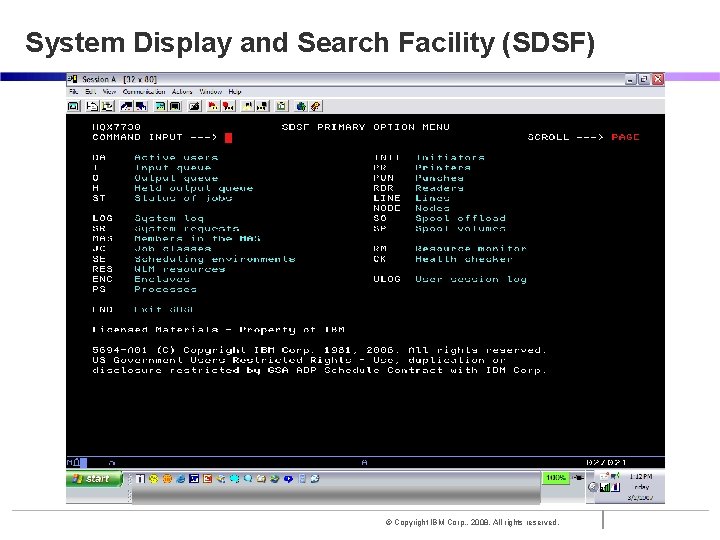Image resolution: width=720 pixels, height=540 pixels.
Task: Click the orange globe quick launch icon
Action: click(167, 479)
